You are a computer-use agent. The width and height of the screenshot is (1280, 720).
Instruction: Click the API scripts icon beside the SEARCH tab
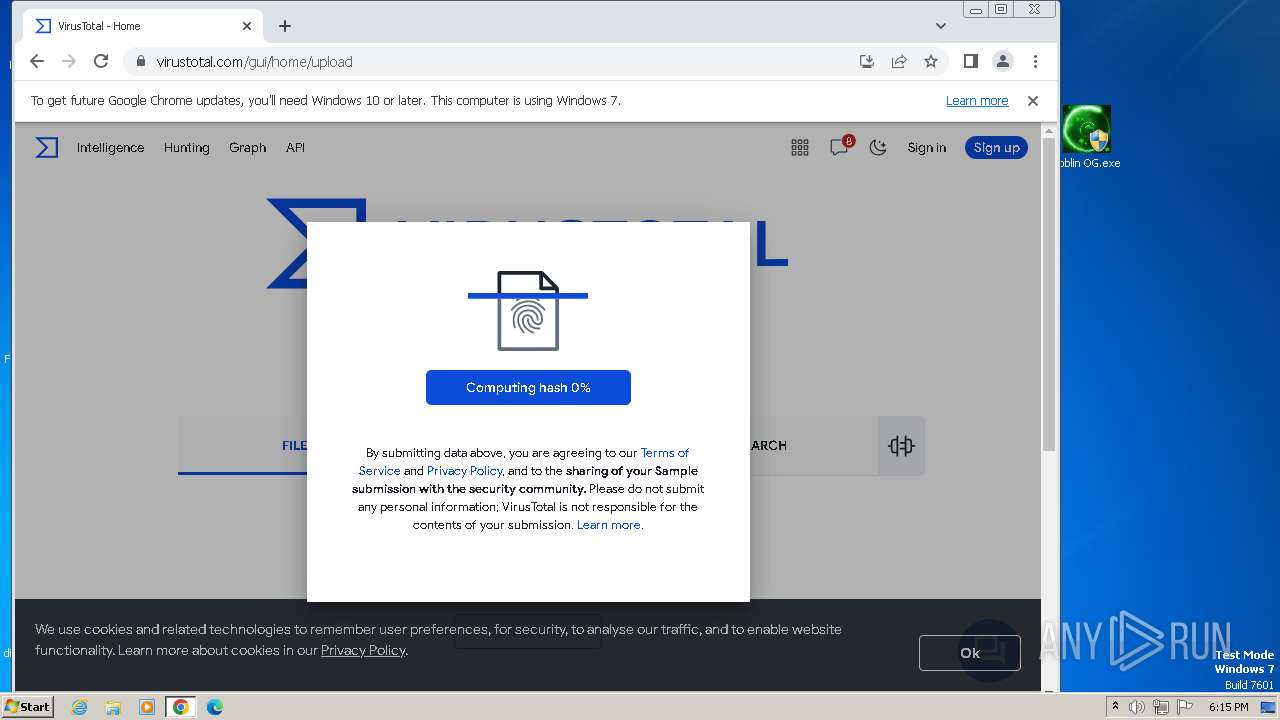(901, 446)
